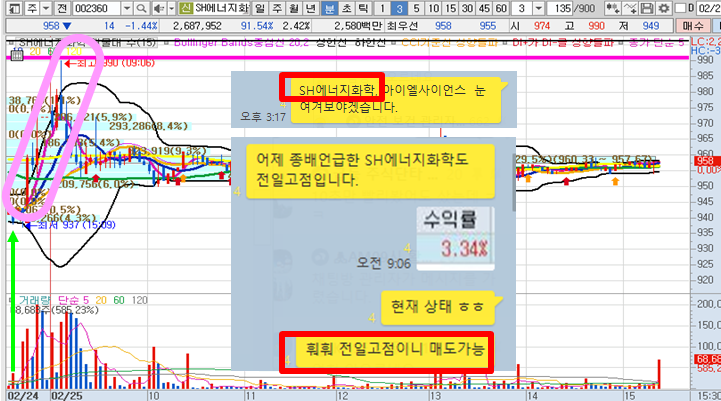Viewport: 721px width, 401px height.
Task: Expand the dropdown beside the speaker icon
Action: 172,8
